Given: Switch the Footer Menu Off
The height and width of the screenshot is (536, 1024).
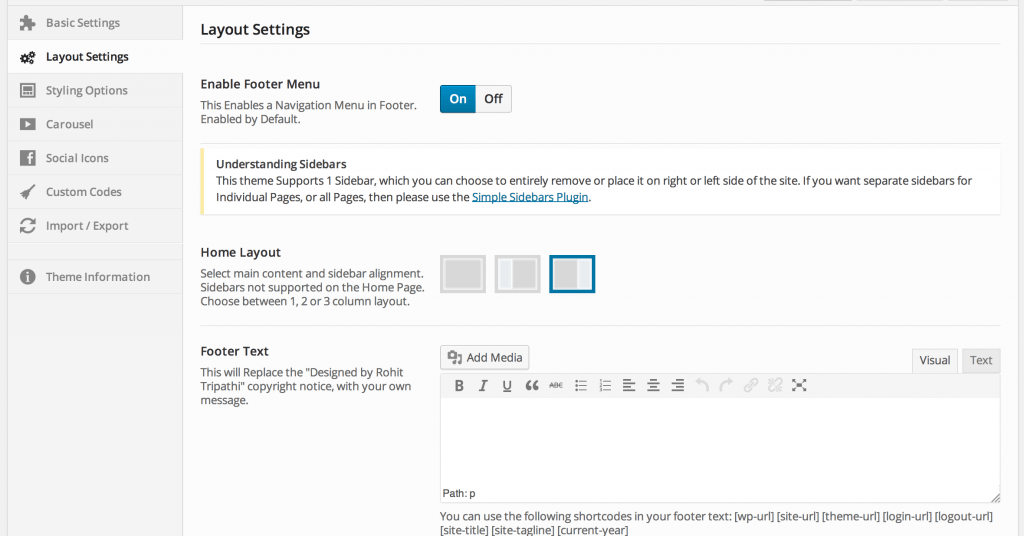Looking at the screenshot, I should (x=493, y=99).
